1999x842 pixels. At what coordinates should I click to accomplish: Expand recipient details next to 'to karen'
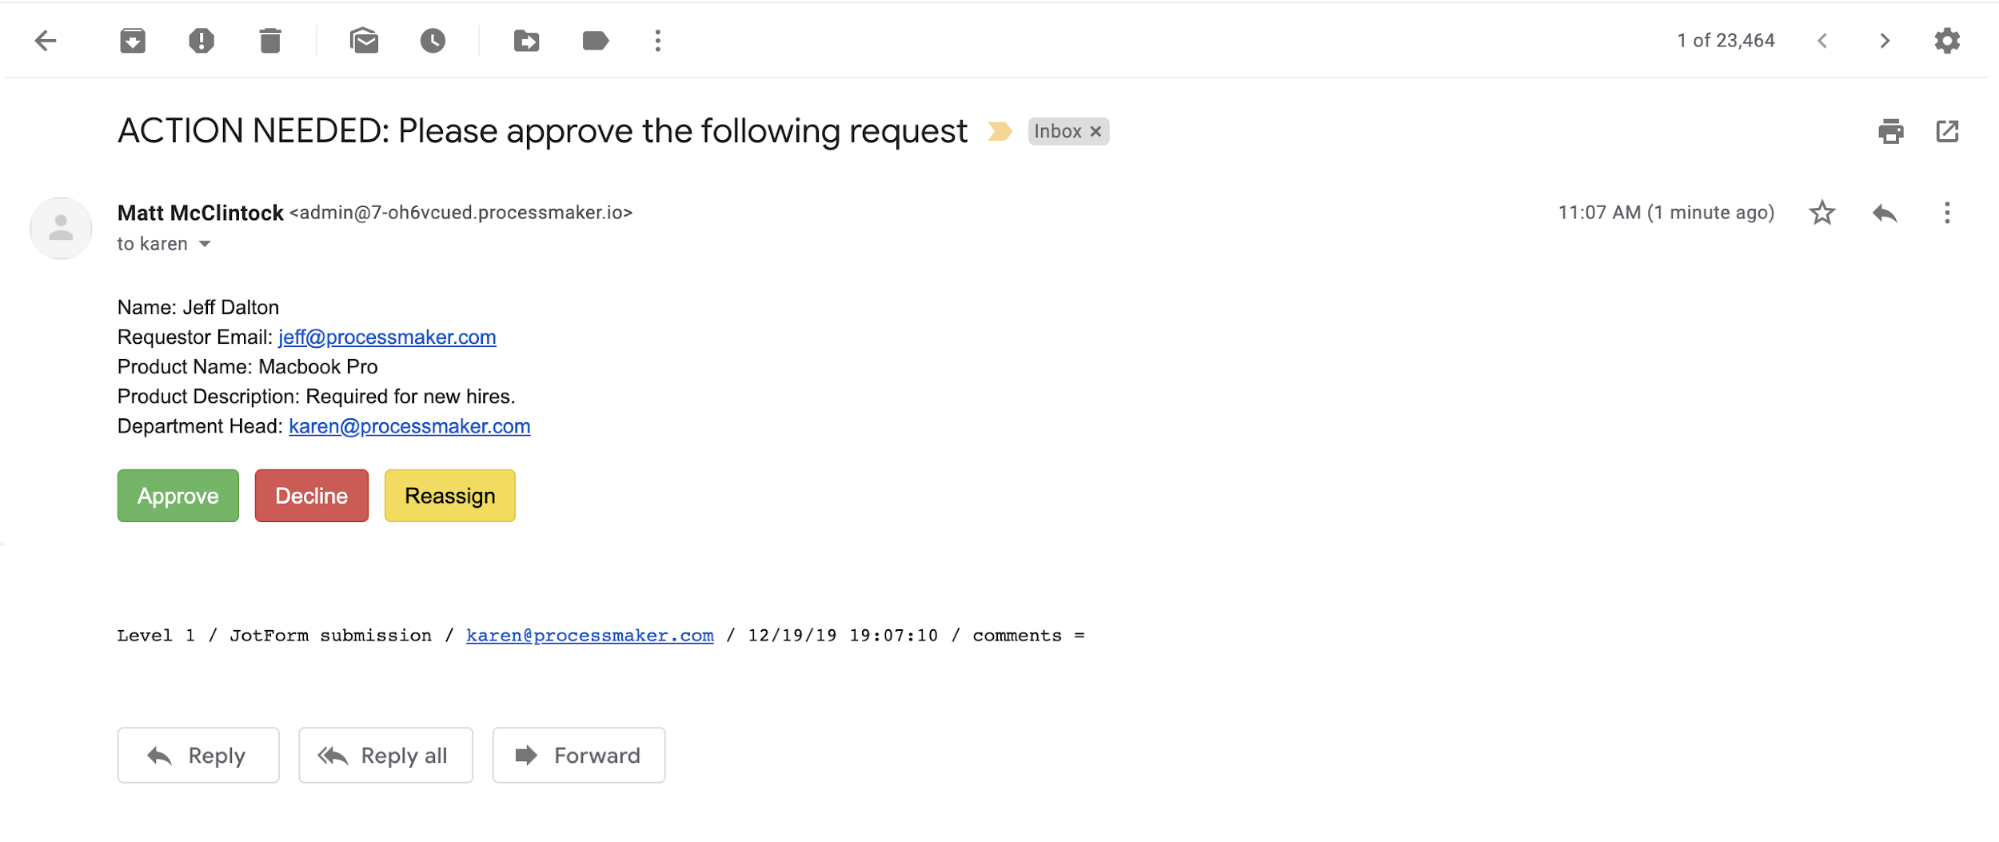[x=205, y=244]
